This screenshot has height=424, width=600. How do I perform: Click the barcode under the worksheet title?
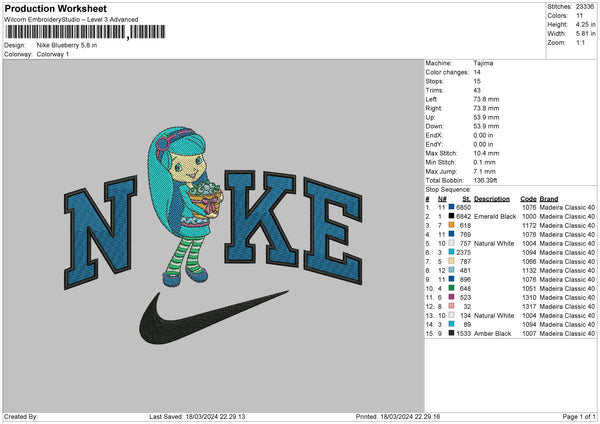click(85, 32)
